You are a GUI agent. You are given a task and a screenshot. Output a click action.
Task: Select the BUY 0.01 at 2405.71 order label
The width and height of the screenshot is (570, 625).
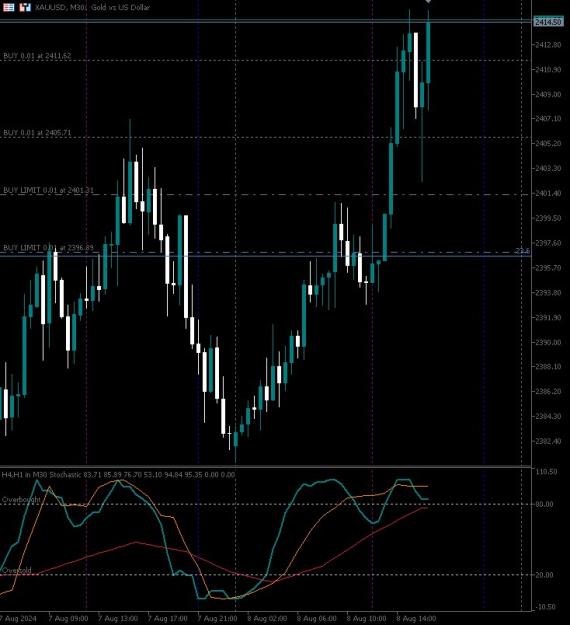click(x=37, y=133)
